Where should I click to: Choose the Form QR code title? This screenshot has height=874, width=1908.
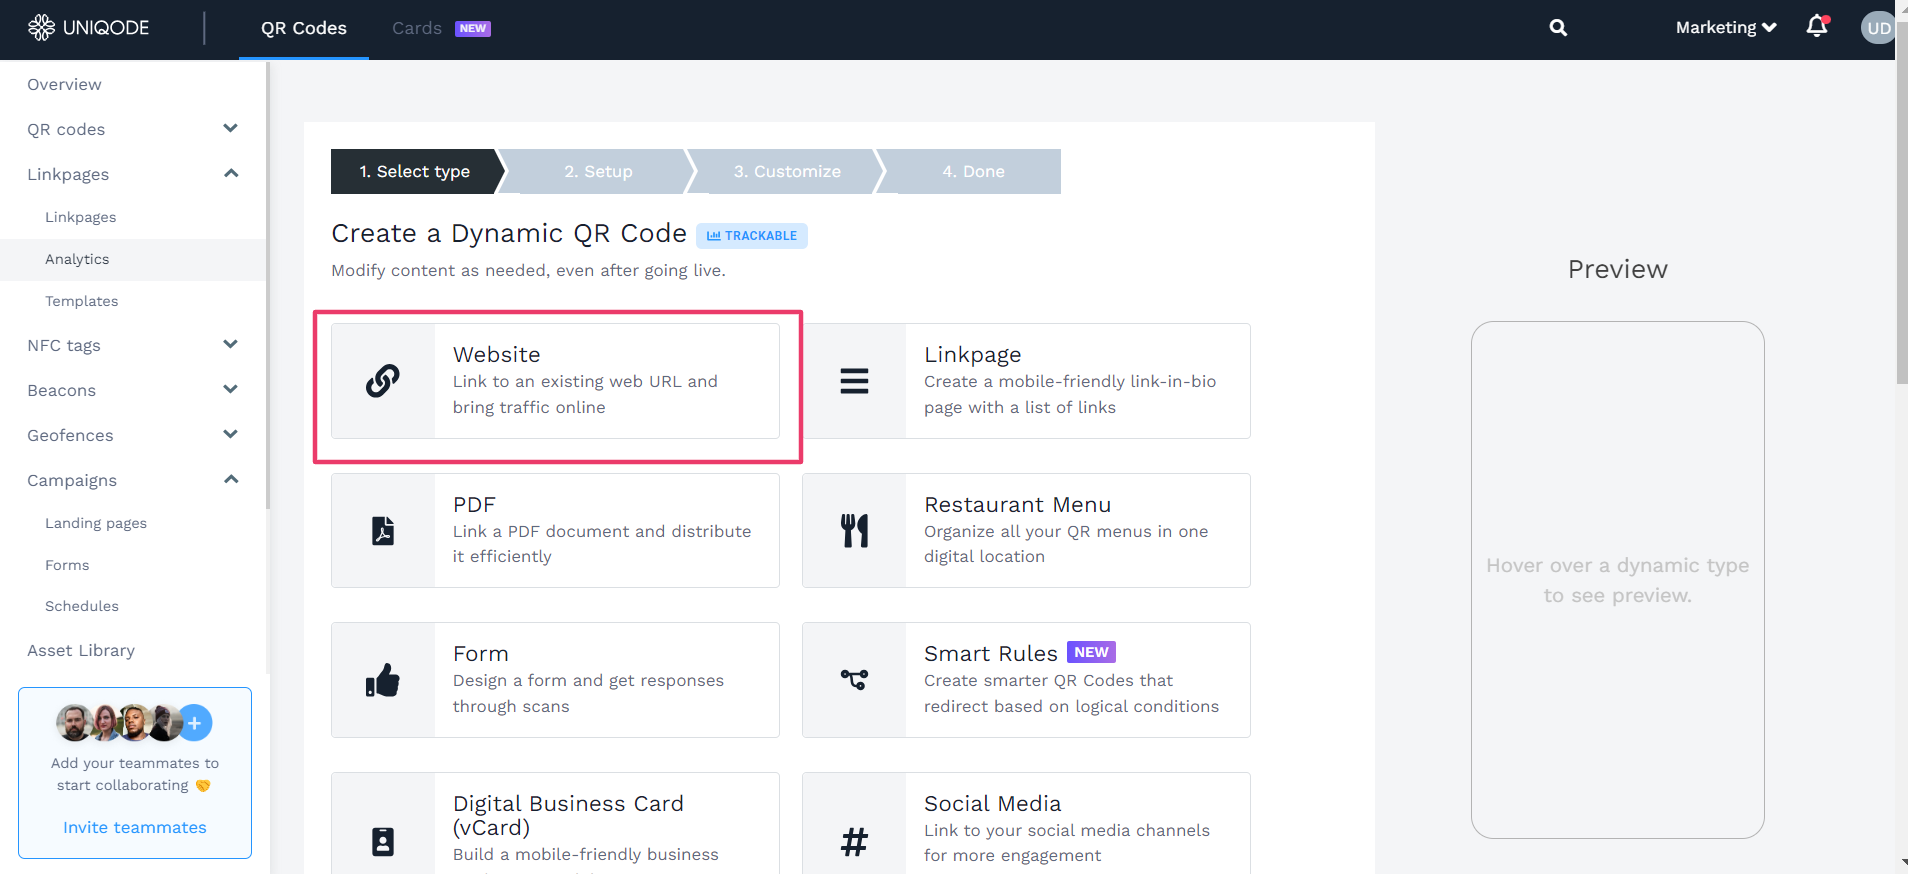pos(481,654)
